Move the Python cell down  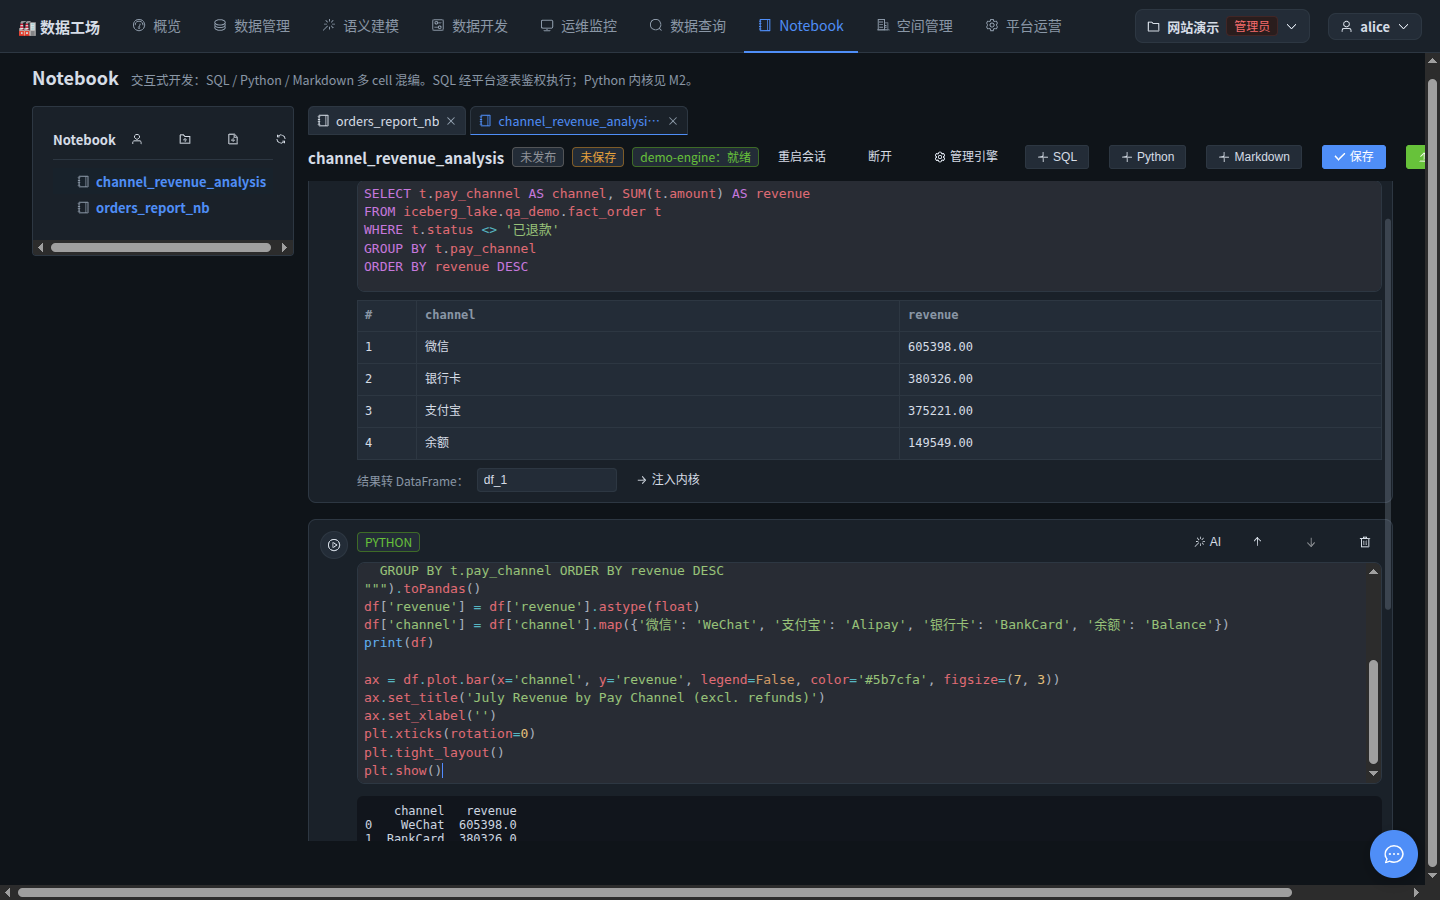click(1311, 542)
